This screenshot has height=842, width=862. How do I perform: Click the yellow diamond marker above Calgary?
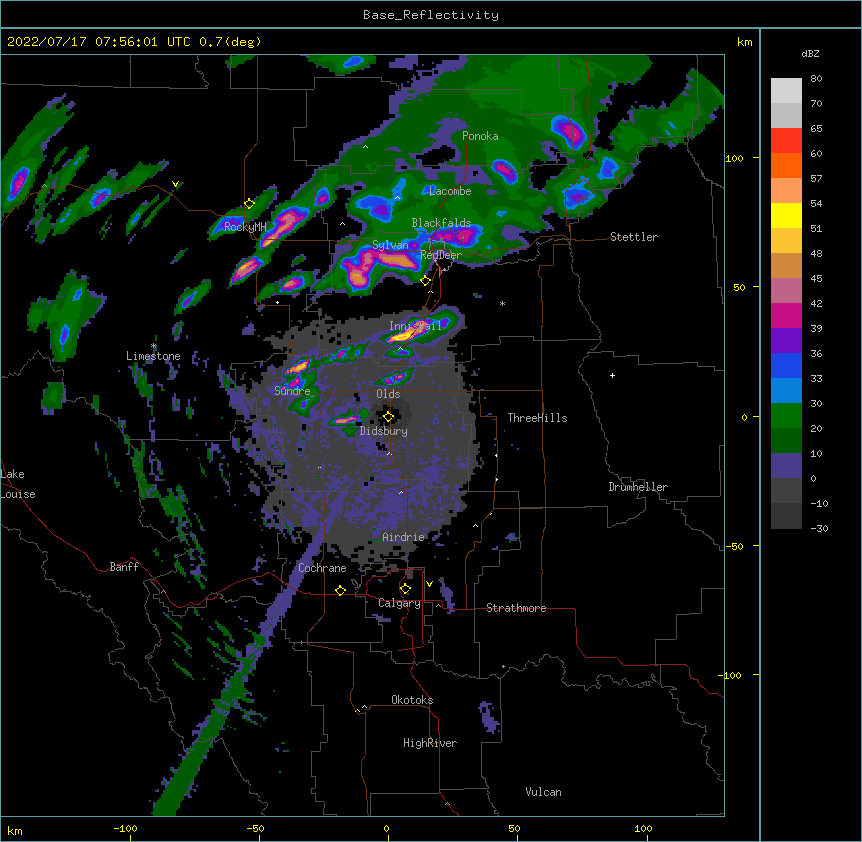tap(405, 589)
